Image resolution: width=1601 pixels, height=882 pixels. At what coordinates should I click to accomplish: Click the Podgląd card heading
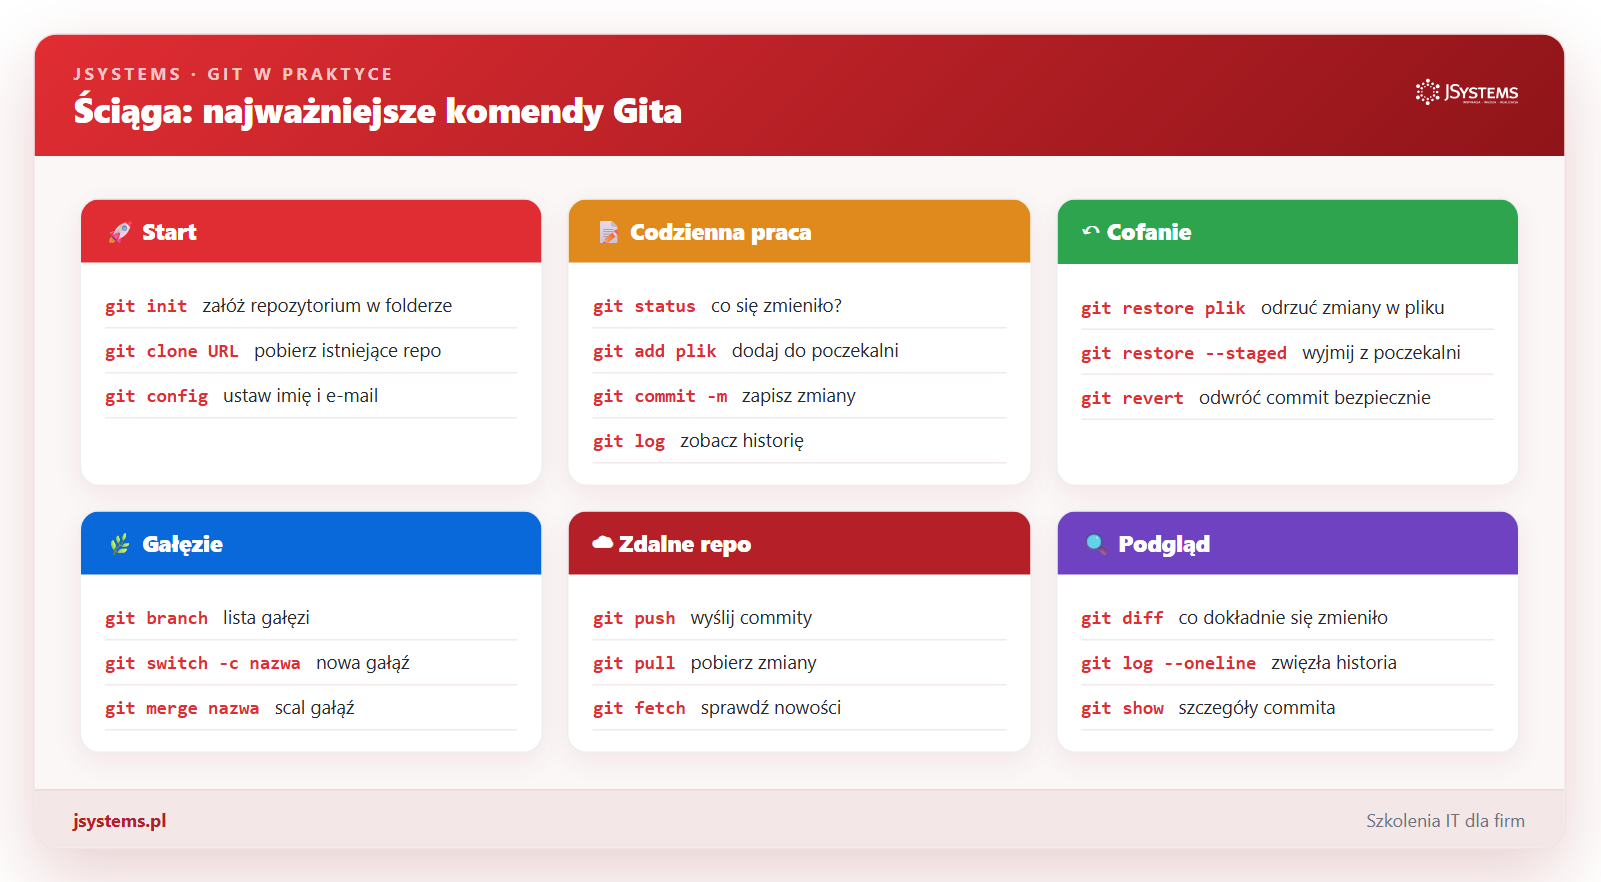tap(1164, 544)
